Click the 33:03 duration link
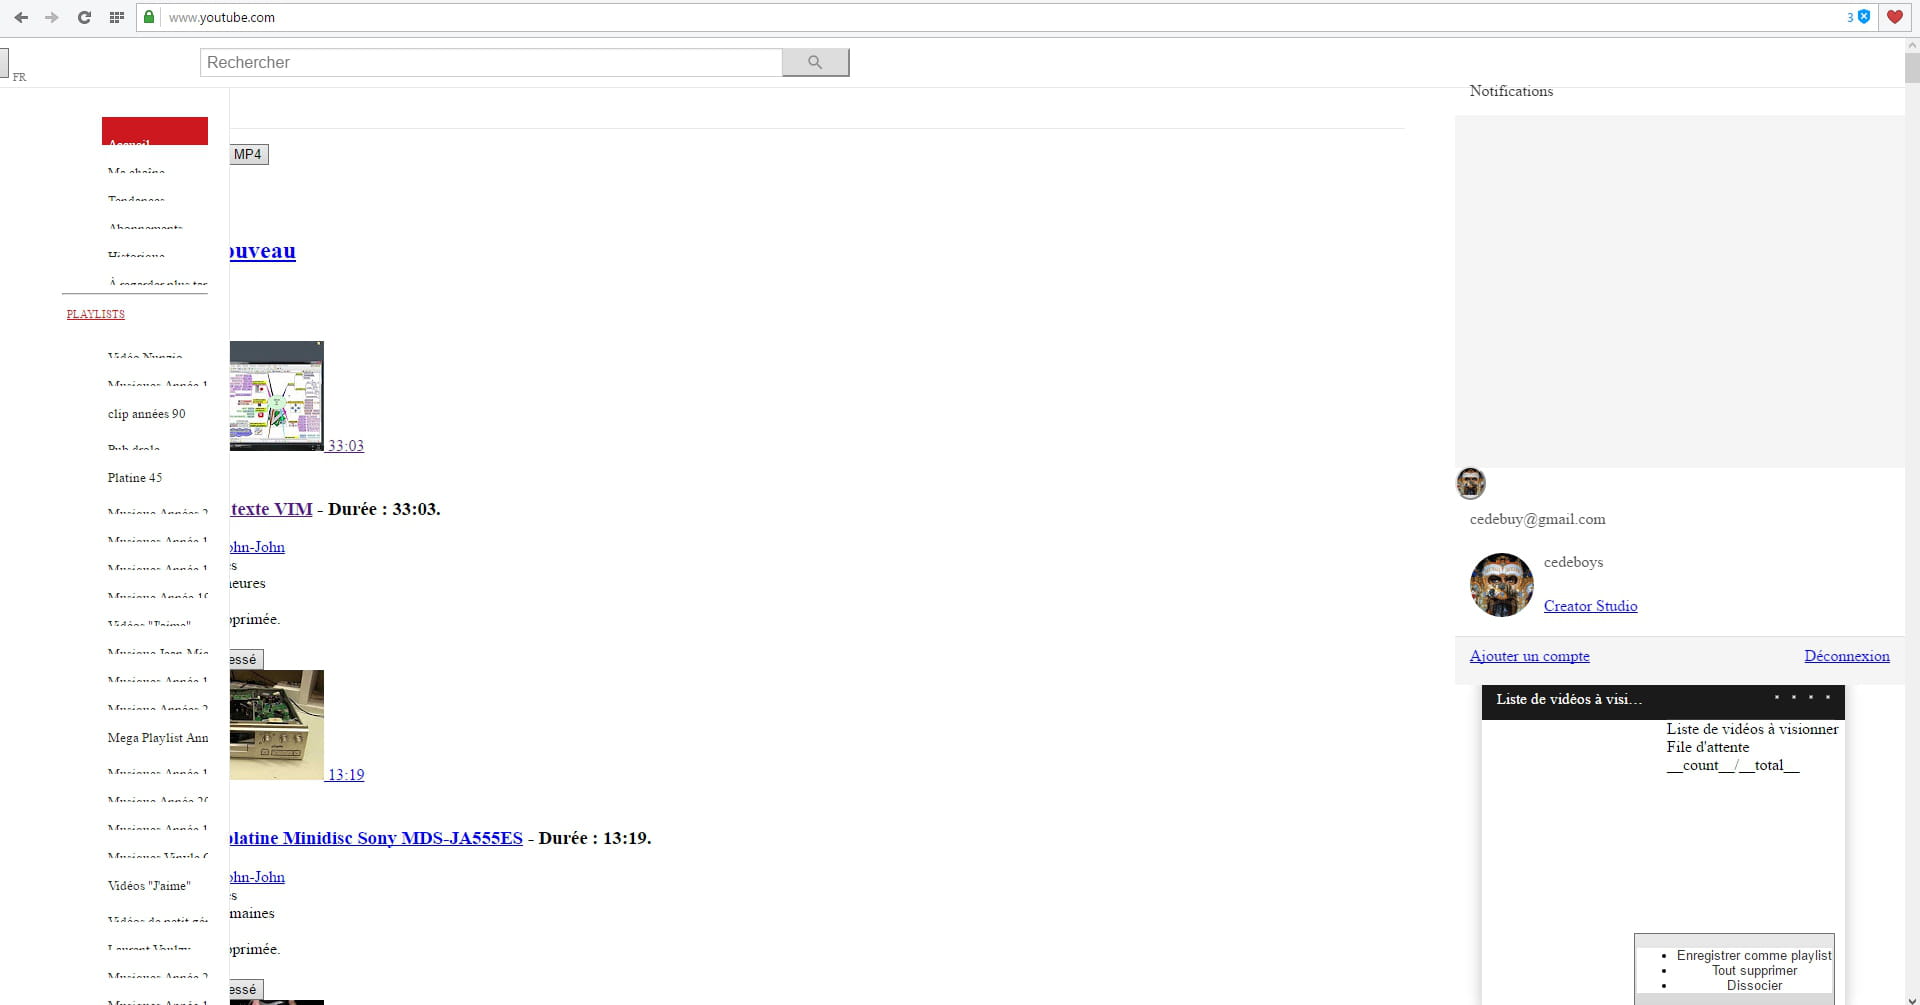This screenshot has width=1920, height=1005. pos(346,446)
